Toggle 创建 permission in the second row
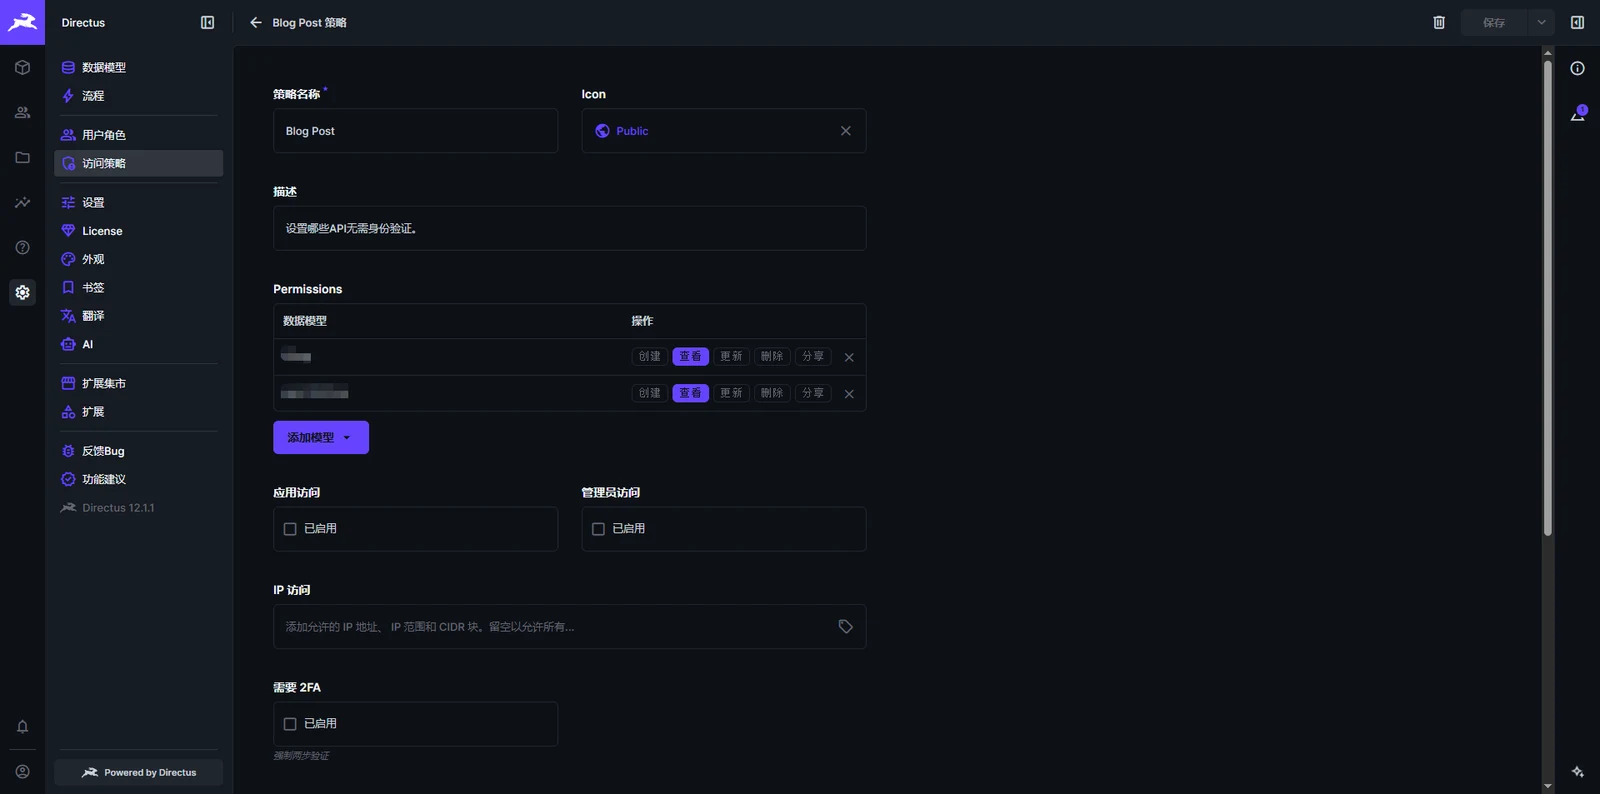Screen dimensions: 1600x794 click(x=650, y=393)
